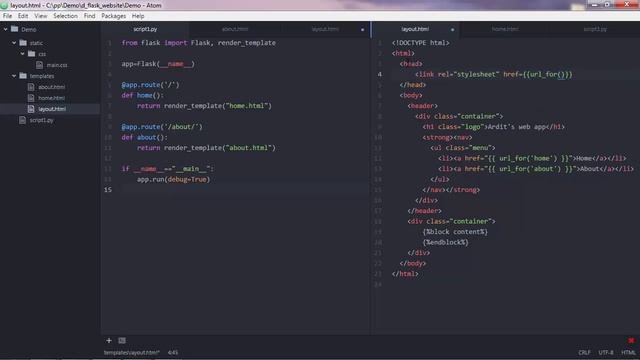Click the home.html file icon in tree
Screen dimensions: 640x360
pos(31,98)
